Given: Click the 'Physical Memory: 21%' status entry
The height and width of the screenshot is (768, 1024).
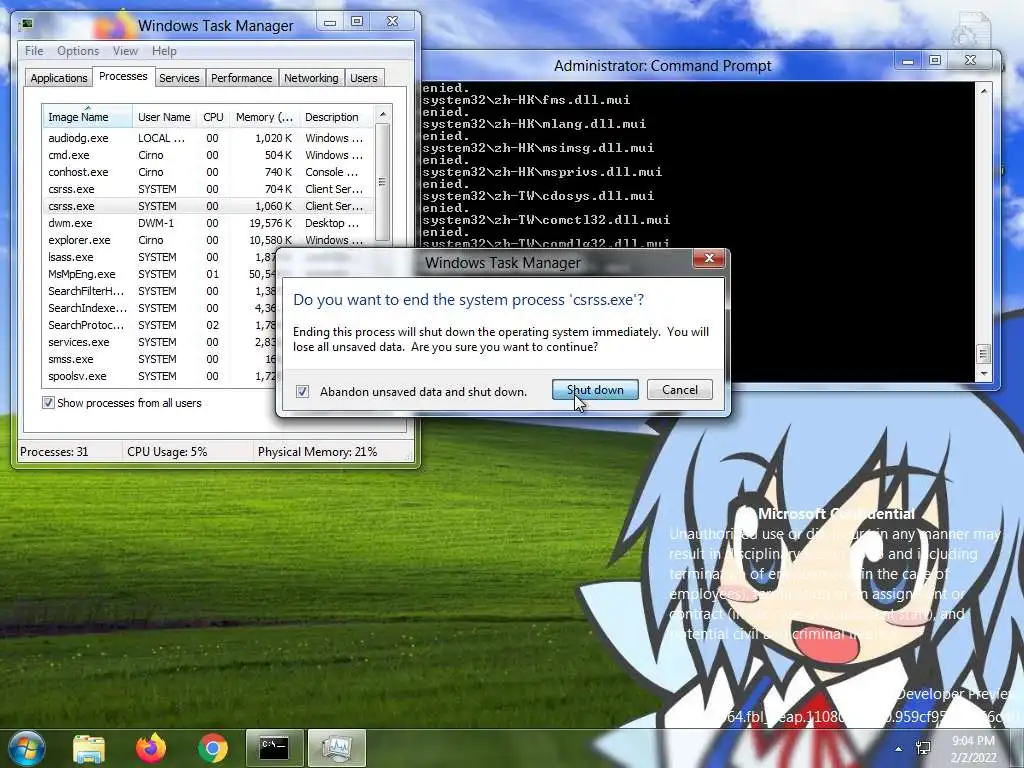Looking at the screenshot, I should (x=317, y=451).
